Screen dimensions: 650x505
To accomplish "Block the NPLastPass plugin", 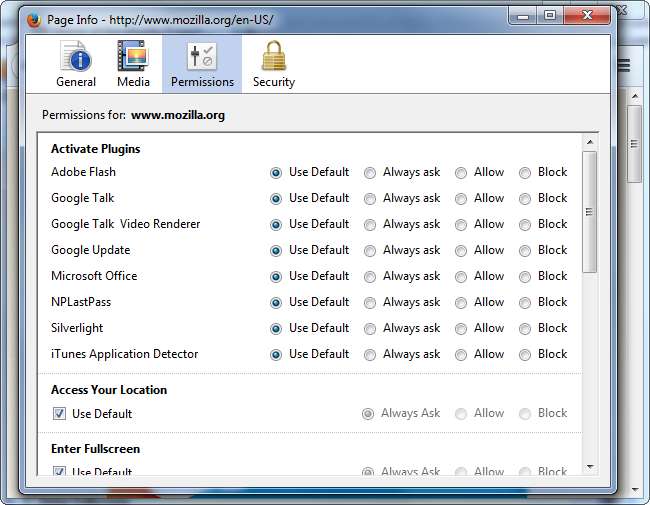I will [525, 303].
